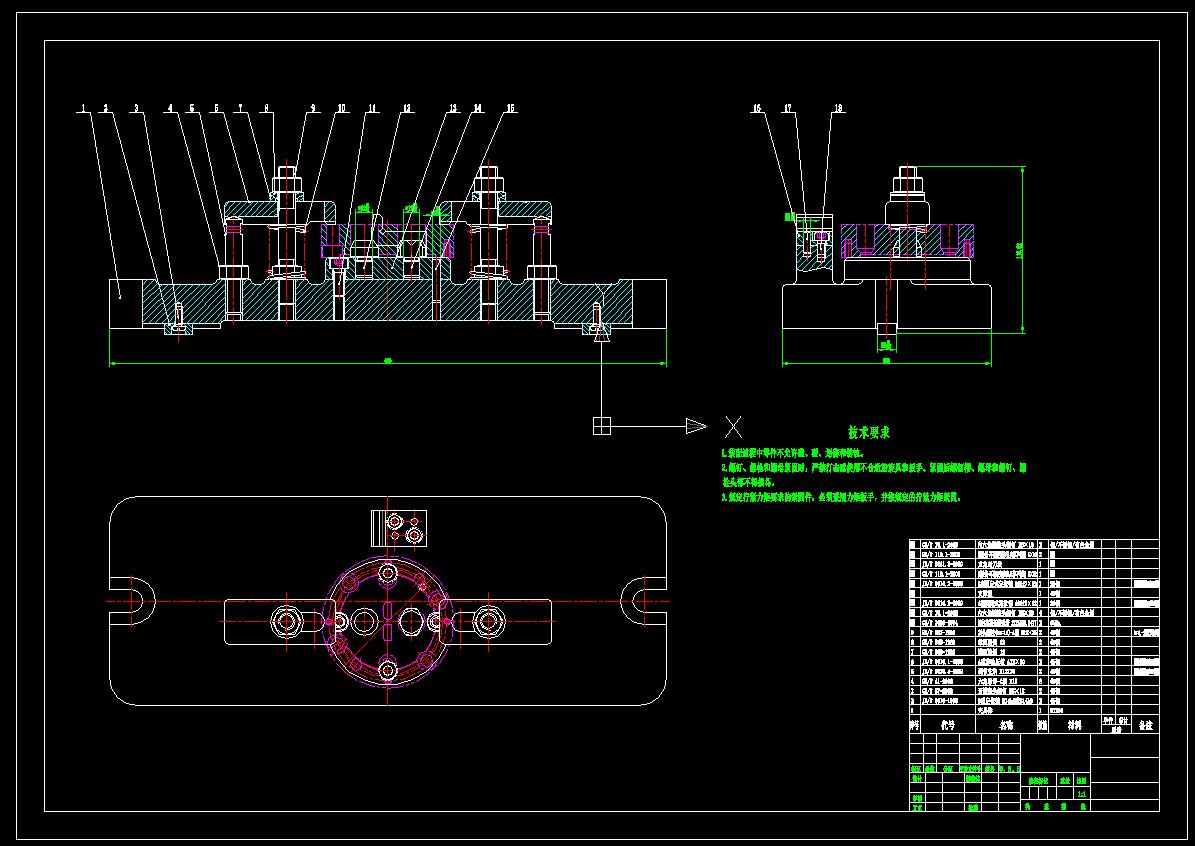Select part balloon number 2
Image resolution: width=1195 pixels, height=846 pixels.
coord(106,108)
